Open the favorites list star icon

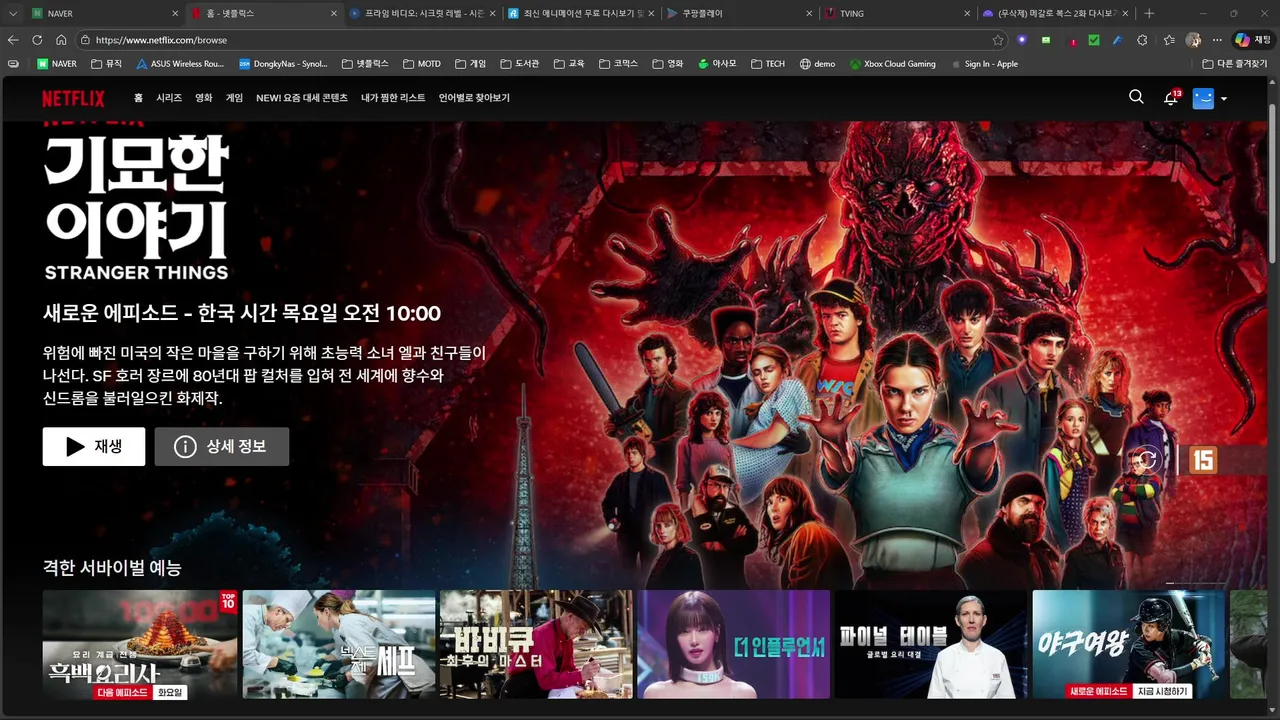tap(1169, 40)
